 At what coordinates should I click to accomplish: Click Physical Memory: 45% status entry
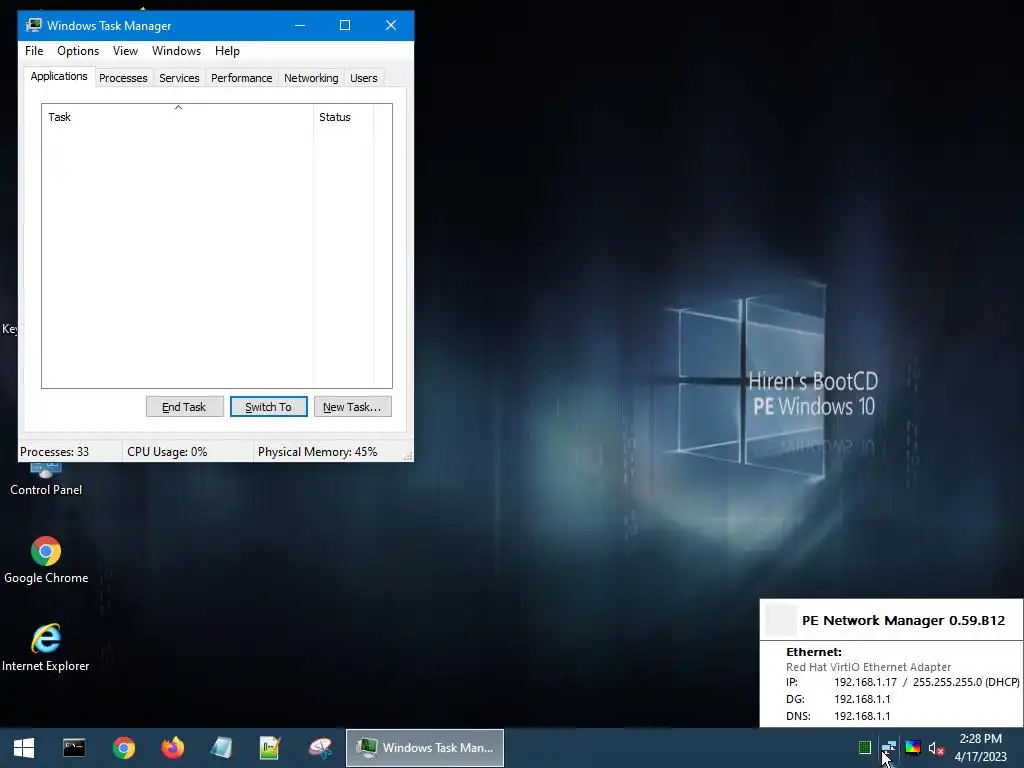[x=317, y=452]
